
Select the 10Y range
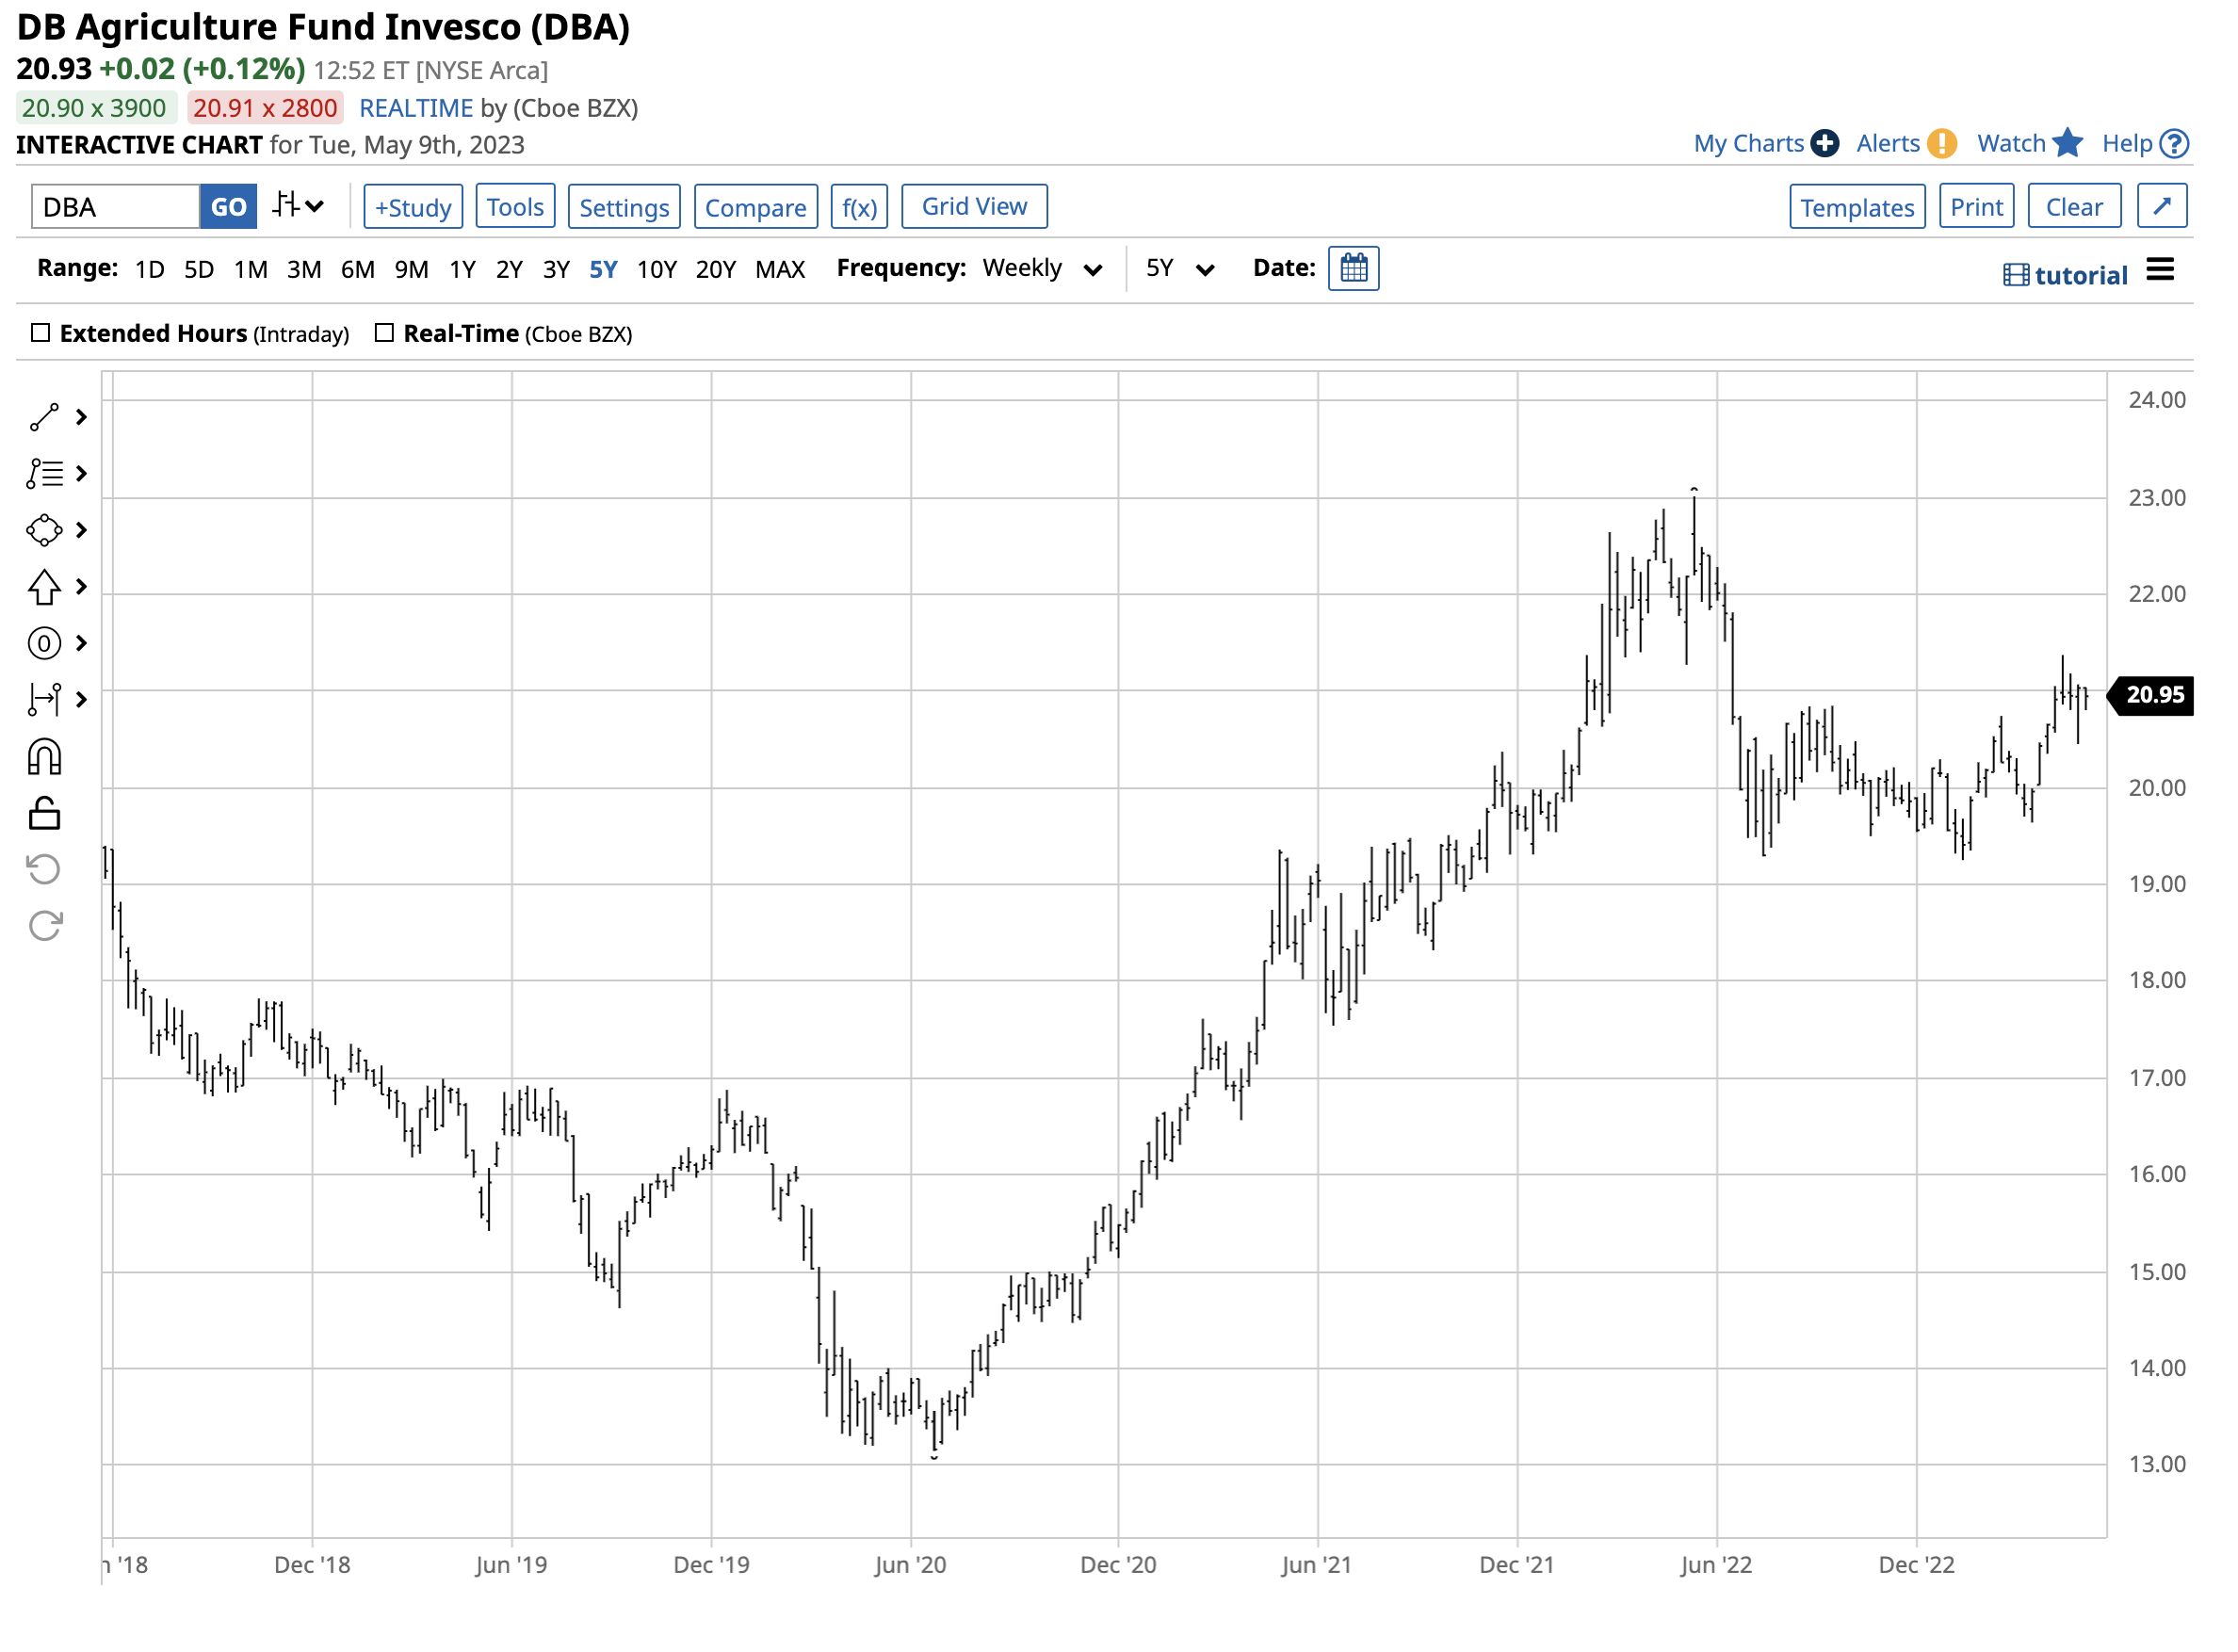658,270
